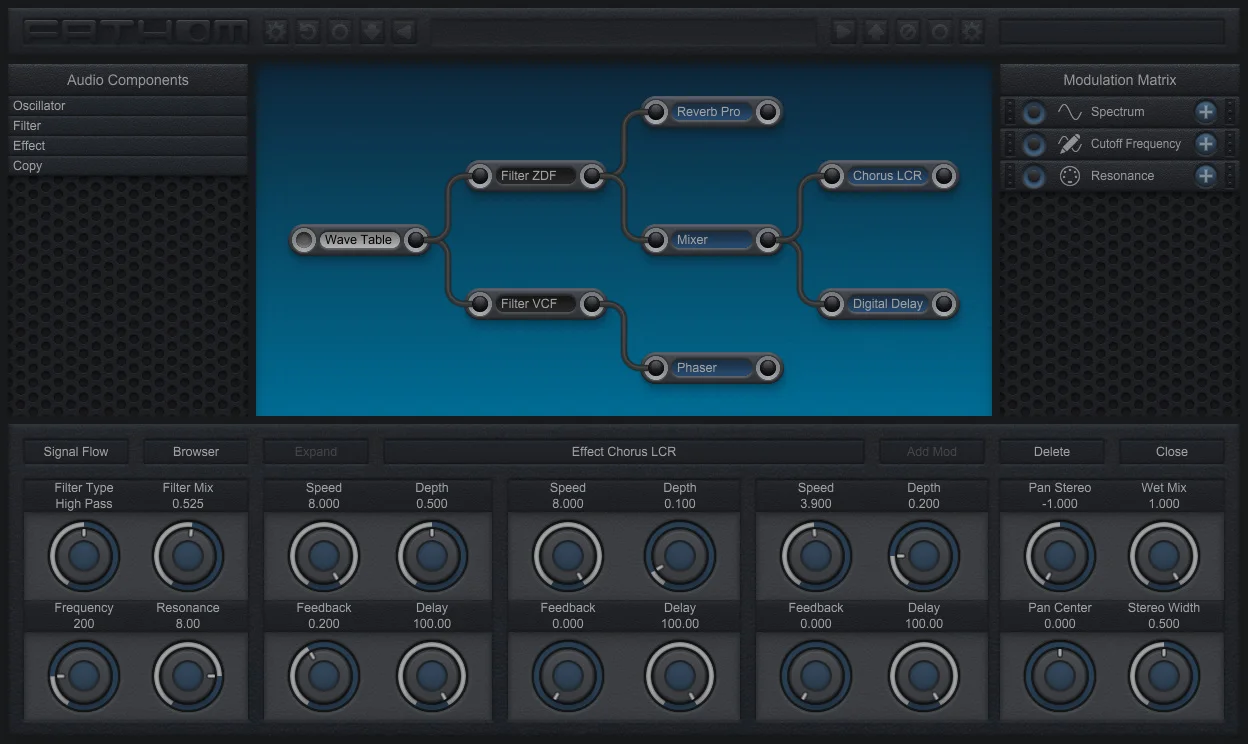Click the undo arrow icon in the top toolbar
Image resolution: width=1248 pixels, height=744 pixels.
point(307,31)
